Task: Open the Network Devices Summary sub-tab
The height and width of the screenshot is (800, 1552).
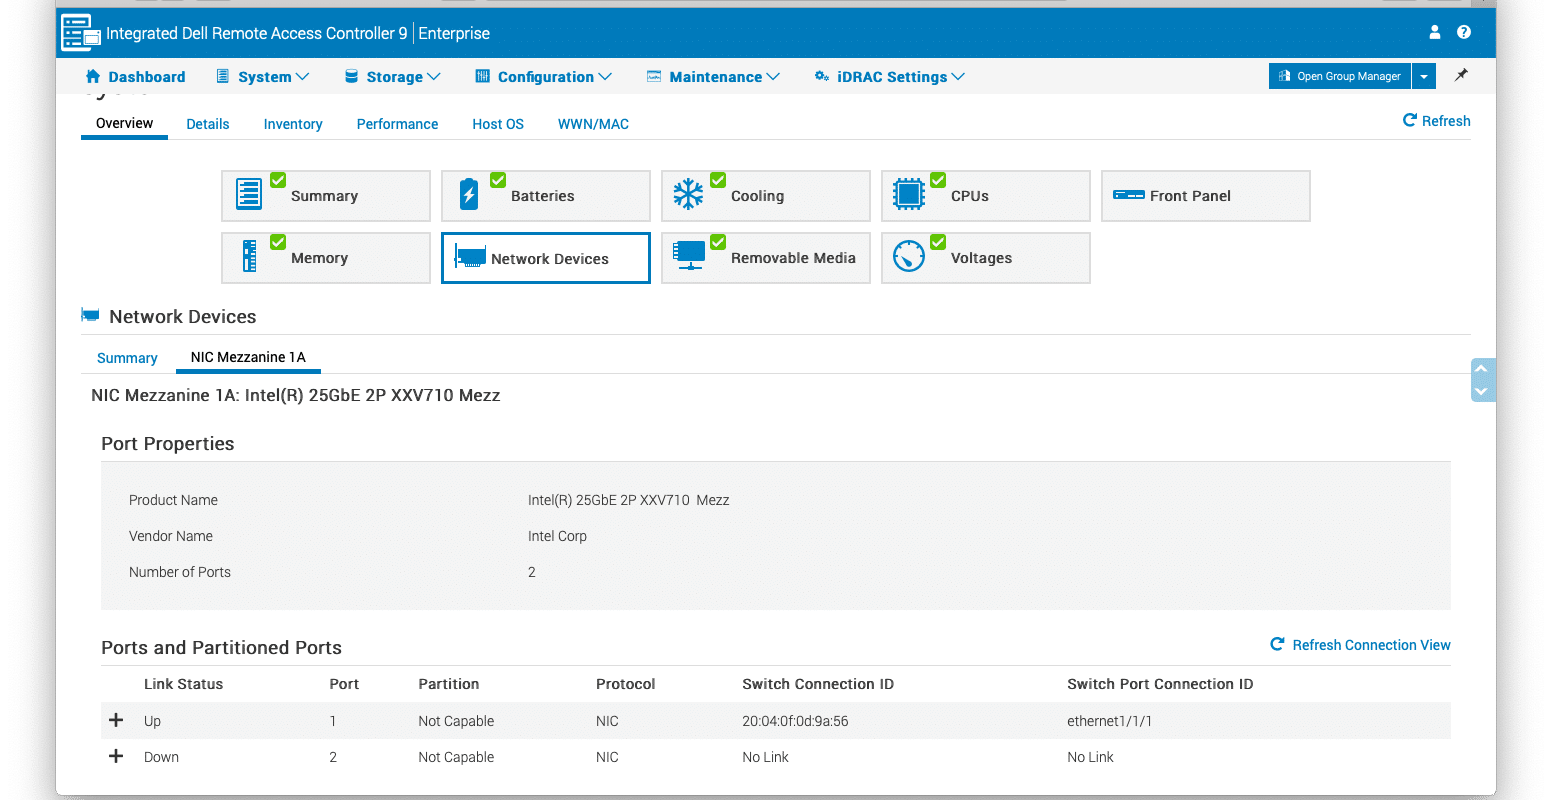Action: pyautogui.click(x=127, y=358)
